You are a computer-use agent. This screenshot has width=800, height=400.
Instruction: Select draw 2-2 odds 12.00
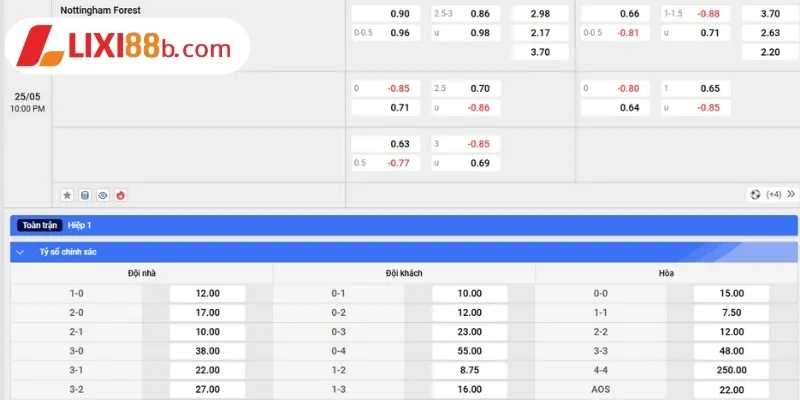pos(731,332)
